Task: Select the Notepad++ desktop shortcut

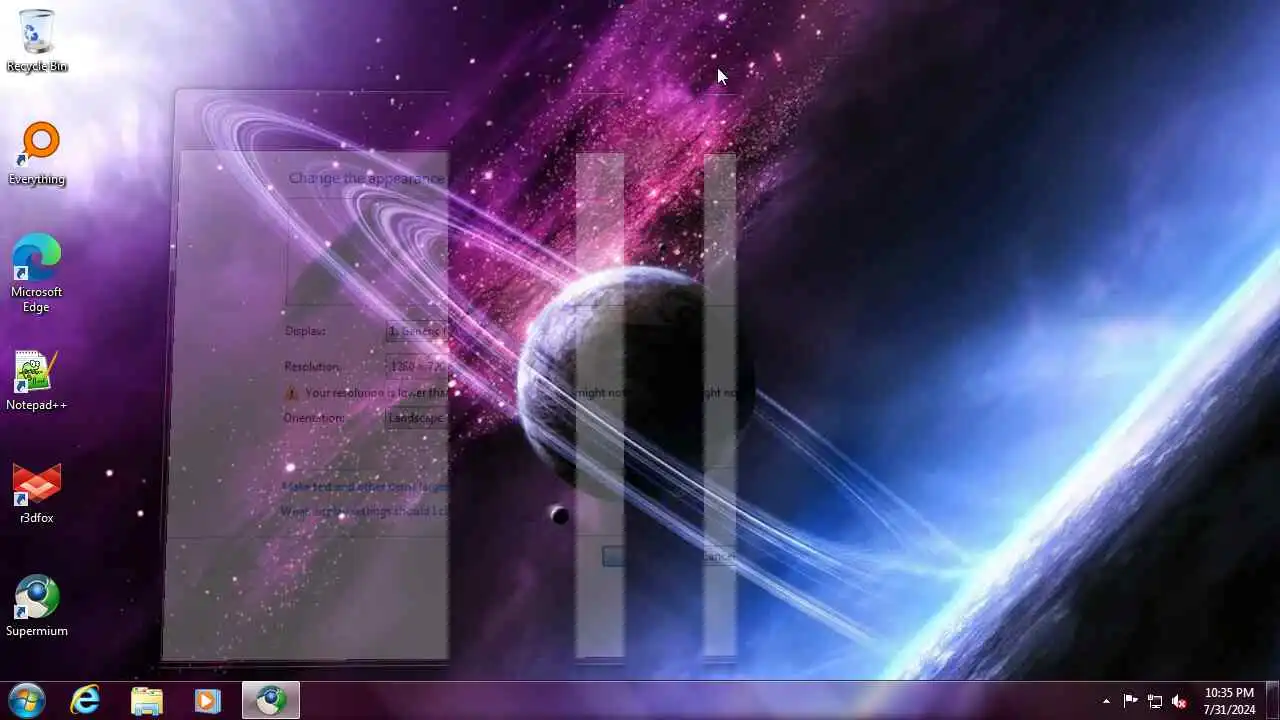Action: pyautogui.click(x=37, y=381)
